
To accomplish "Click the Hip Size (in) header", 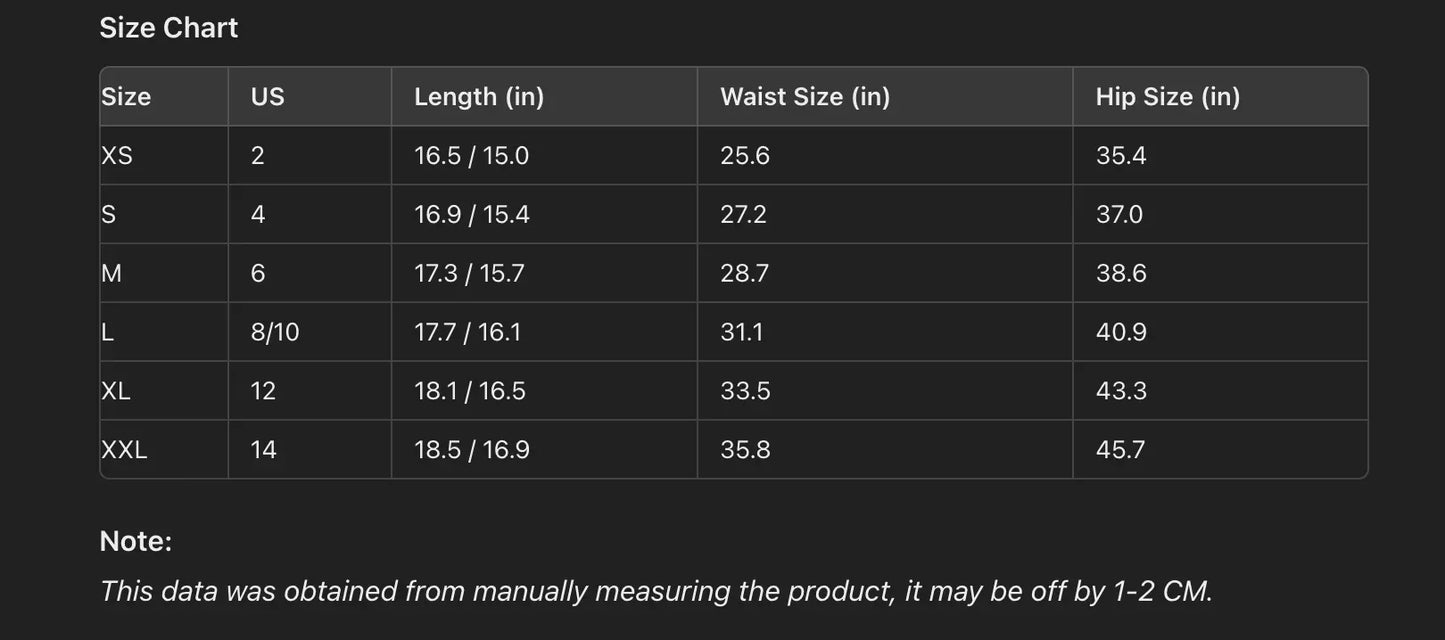I will pos(1168,97).
